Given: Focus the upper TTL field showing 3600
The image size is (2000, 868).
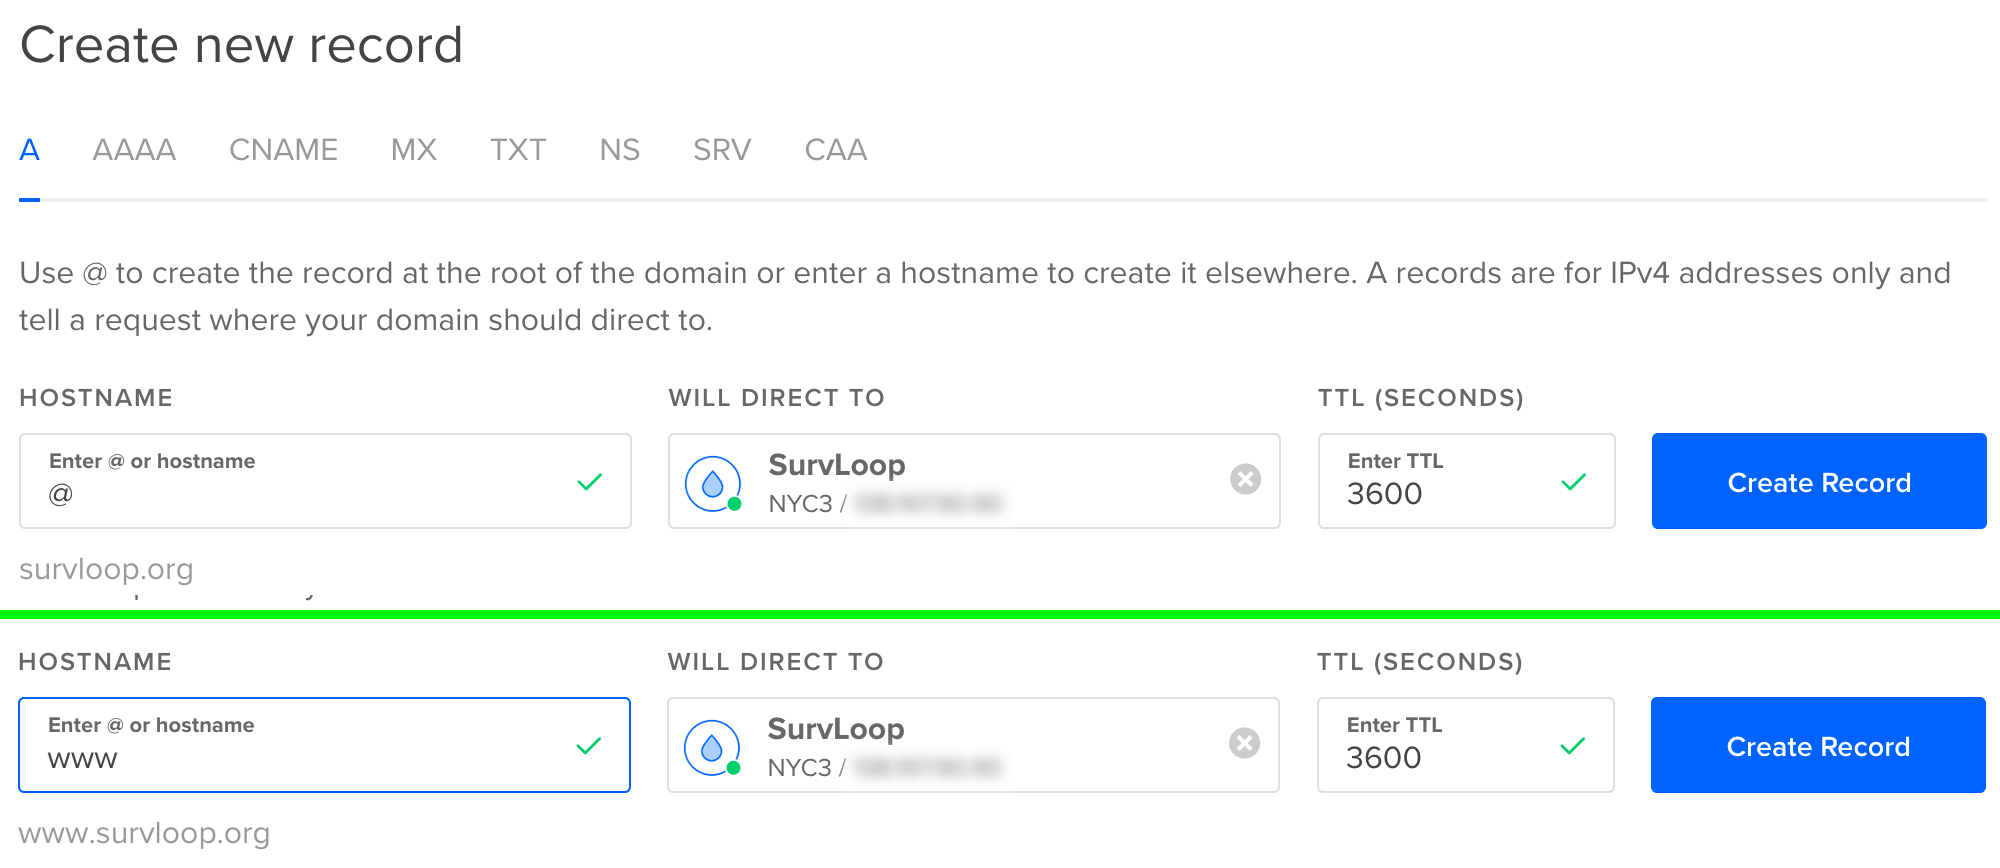Looking at the screenshot, I should click(x=1467, y=481).
